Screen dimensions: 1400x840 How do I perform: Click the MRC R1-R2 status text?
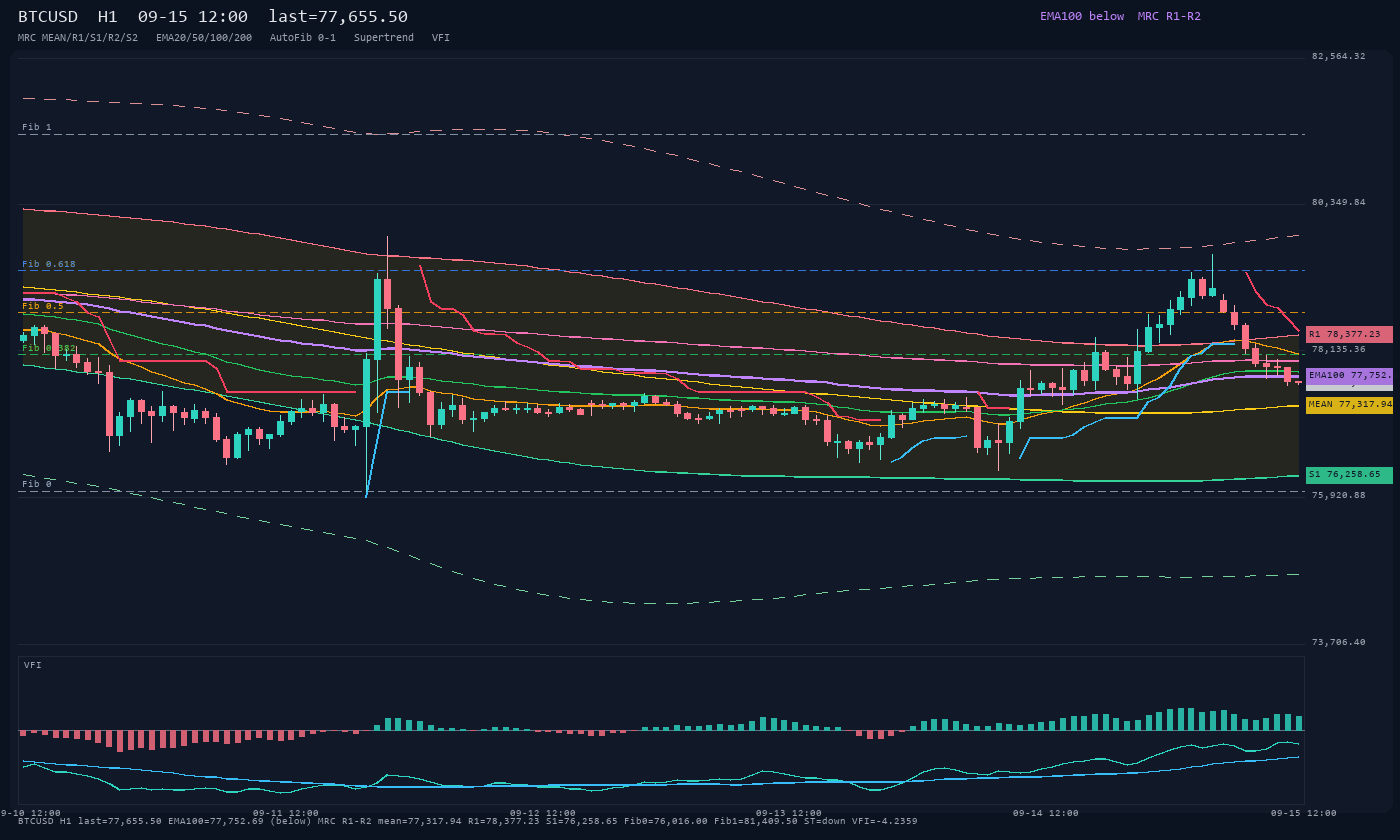(x=1169, y=16)
